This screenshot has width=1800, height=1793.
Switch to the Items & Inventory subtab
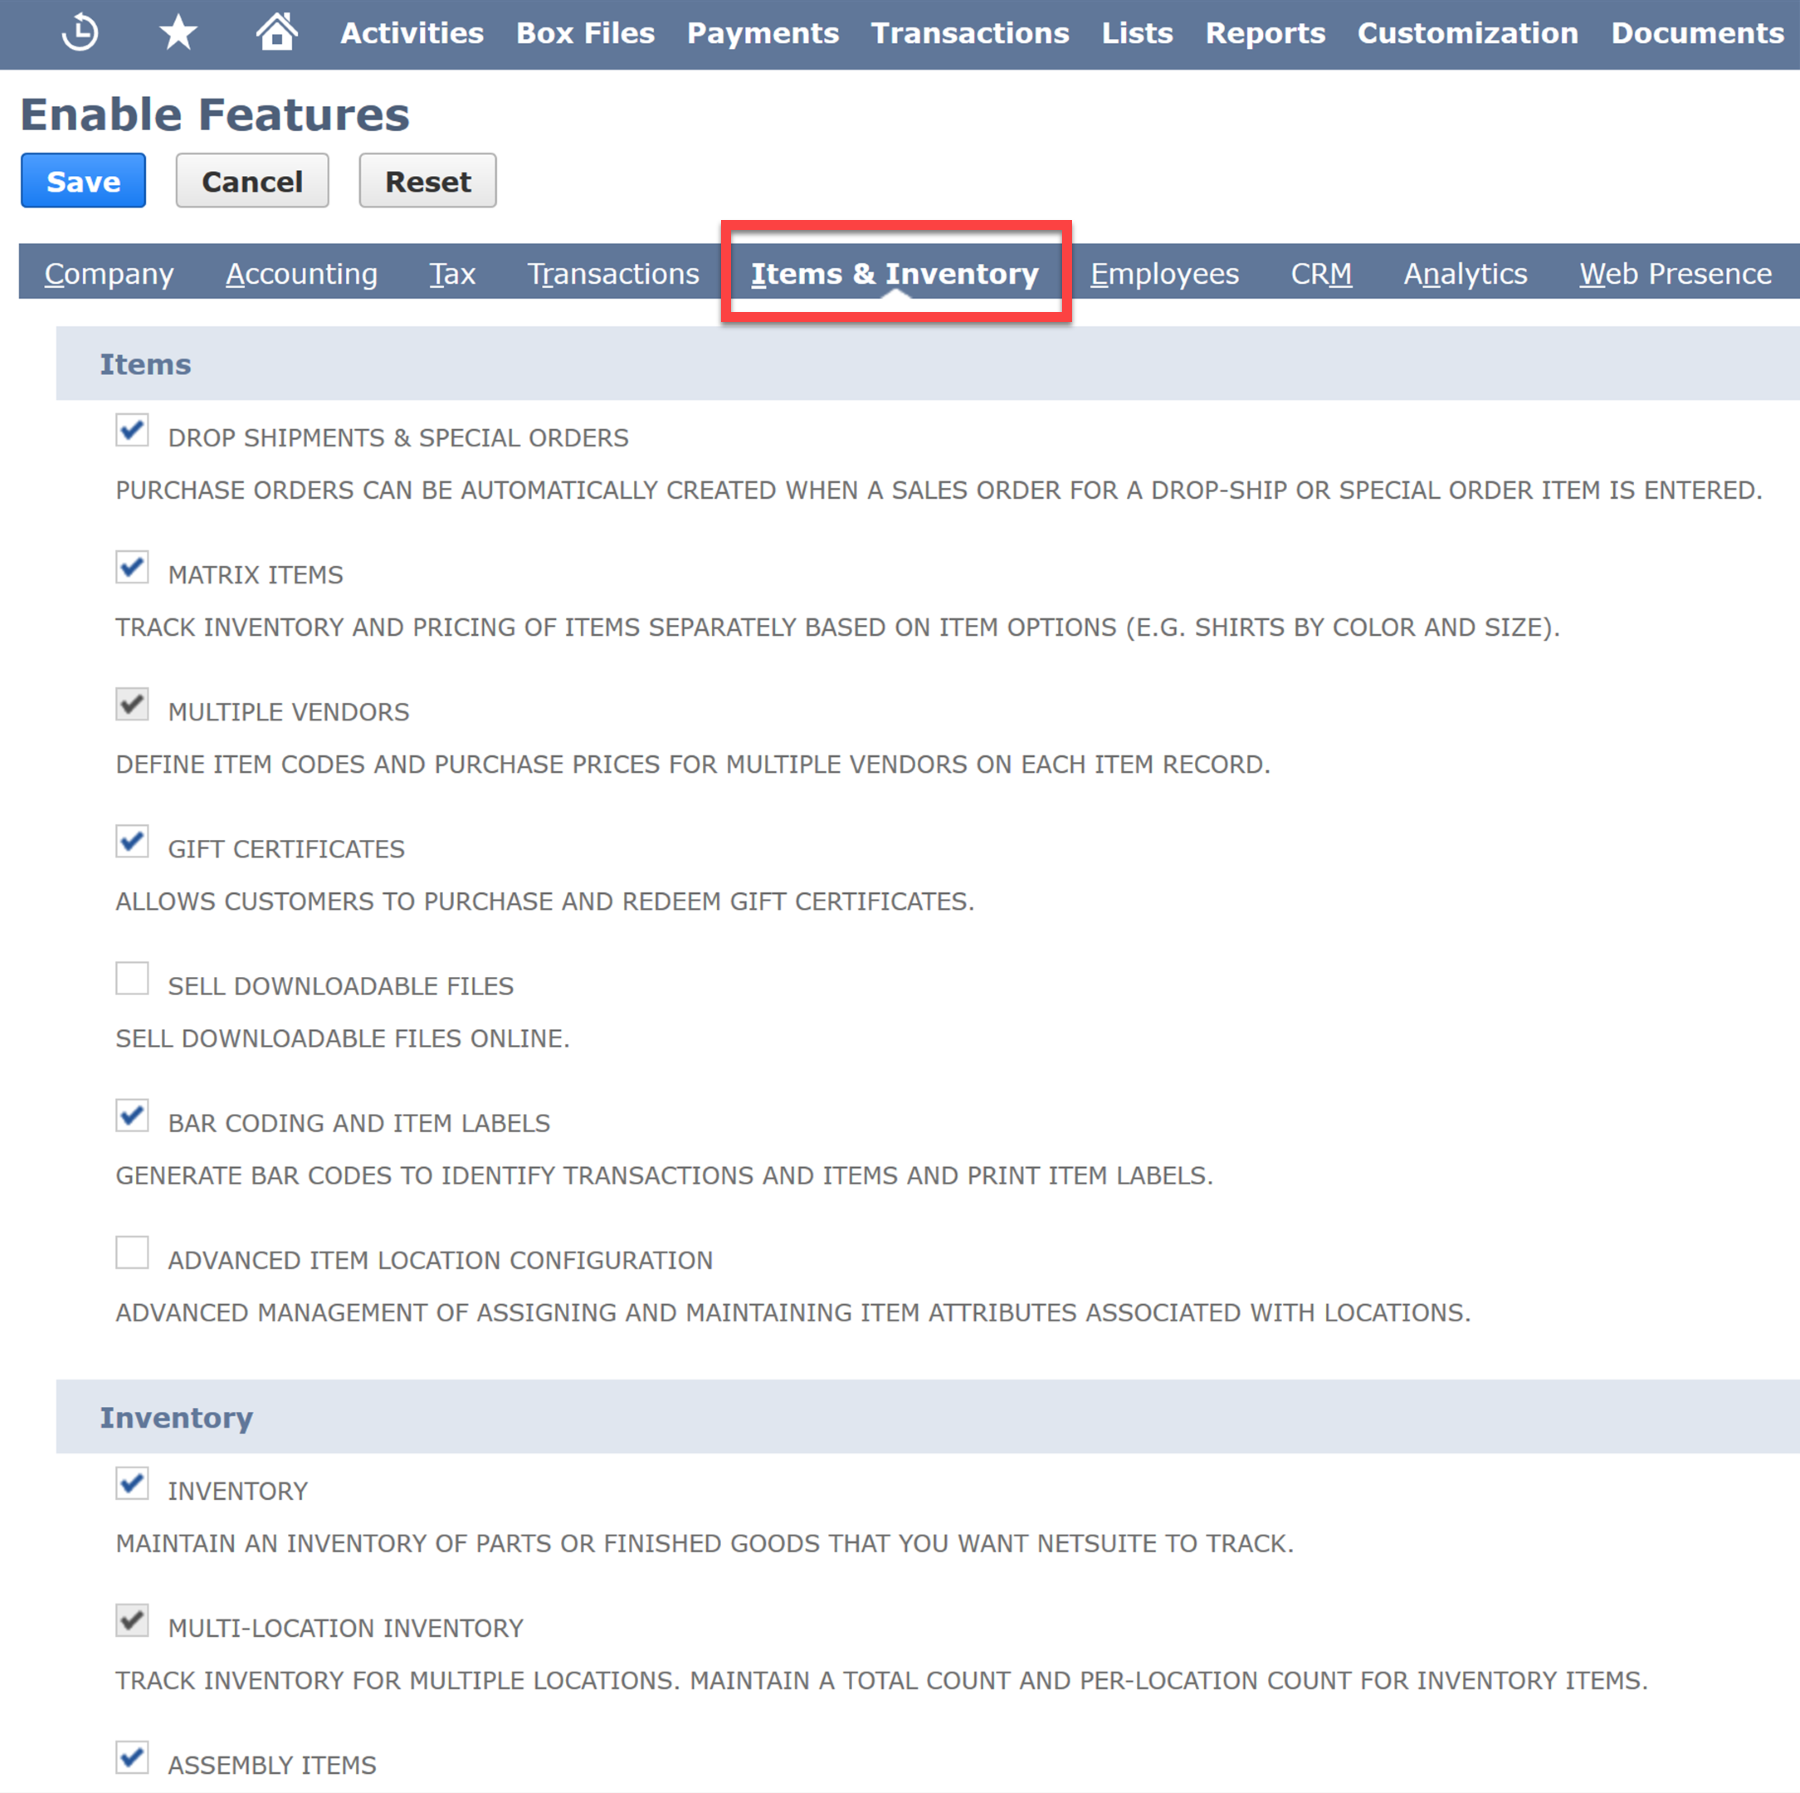pos(894,273)
